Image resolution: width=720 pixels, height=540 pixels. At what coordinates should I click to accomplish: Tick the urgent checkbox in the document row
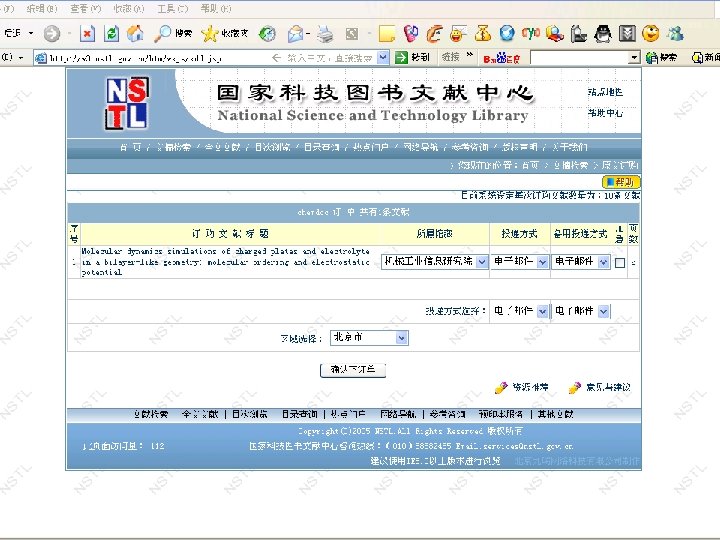620,263
